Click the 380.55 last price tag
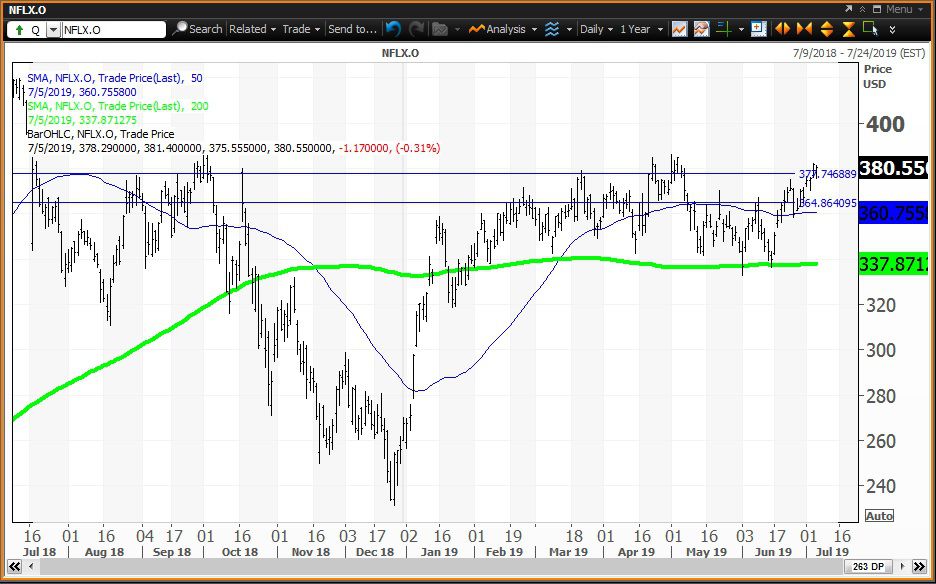 tap(893, 168)
